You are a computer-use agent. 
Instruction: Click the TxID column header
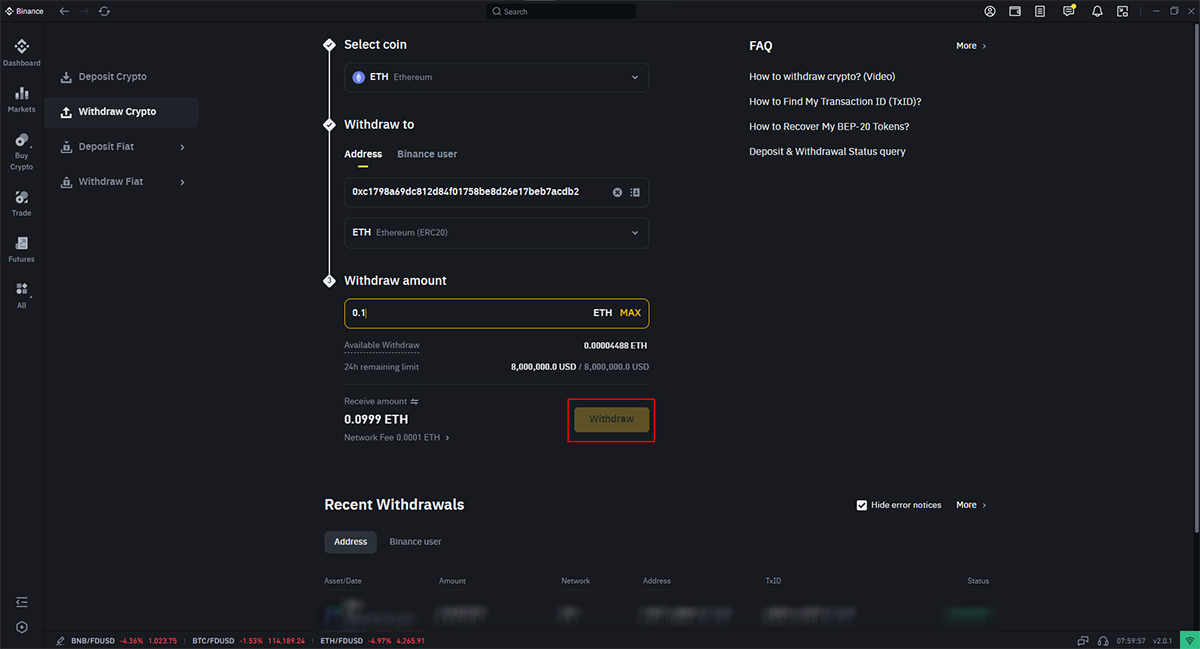point(773,581)
